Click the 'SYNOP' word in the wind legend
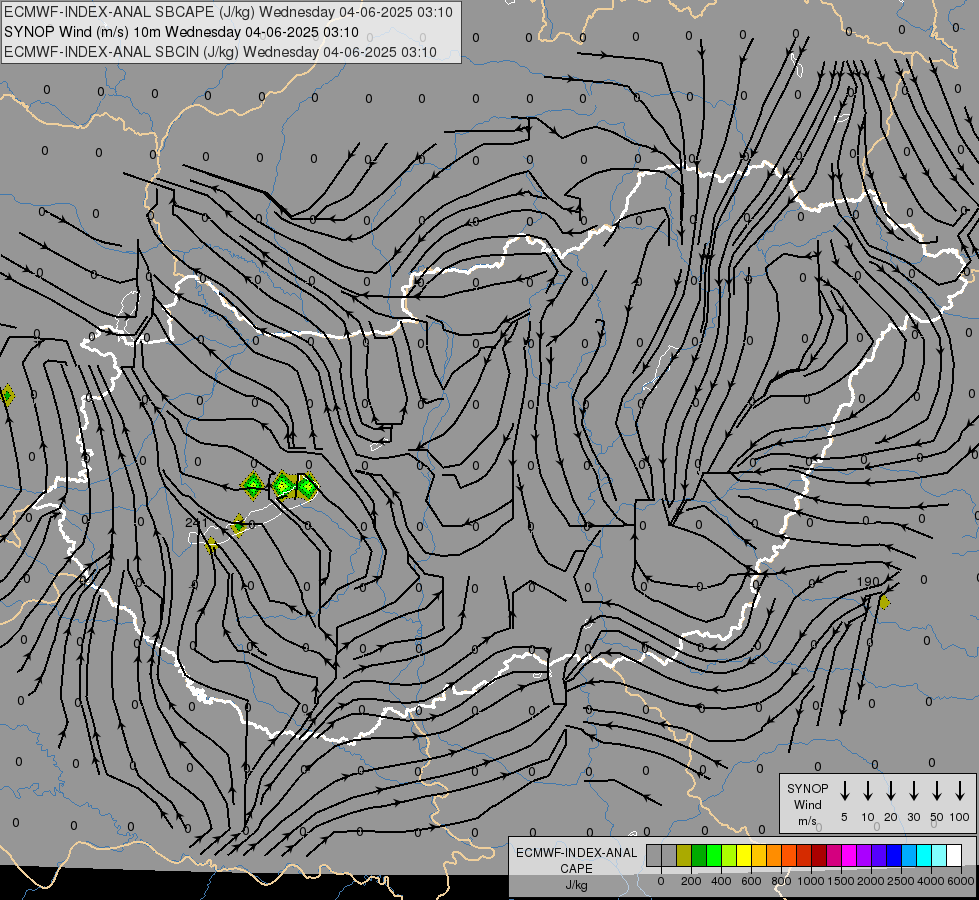The height and width of the screenshot is (900, 979). pos(807,788)
